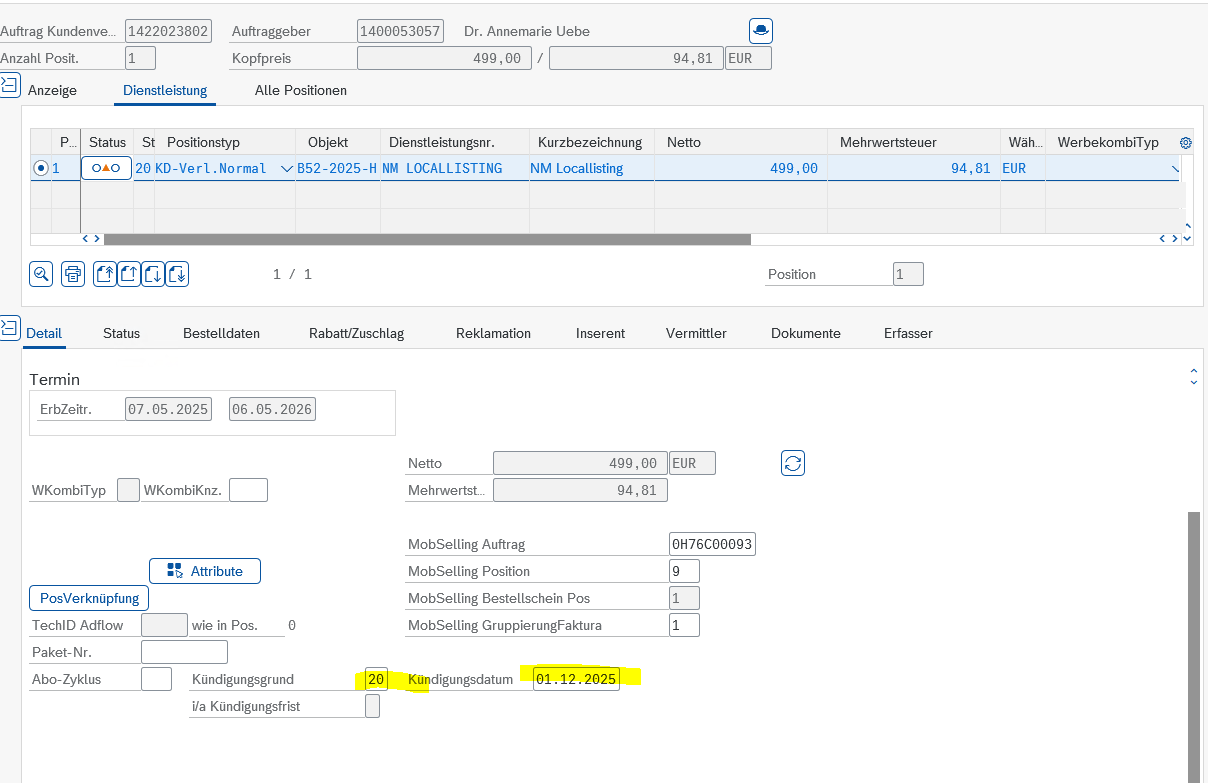Click the Auftraggeber field 1400053057
Screen dimensions: 1208x783
tap(400, 31)
